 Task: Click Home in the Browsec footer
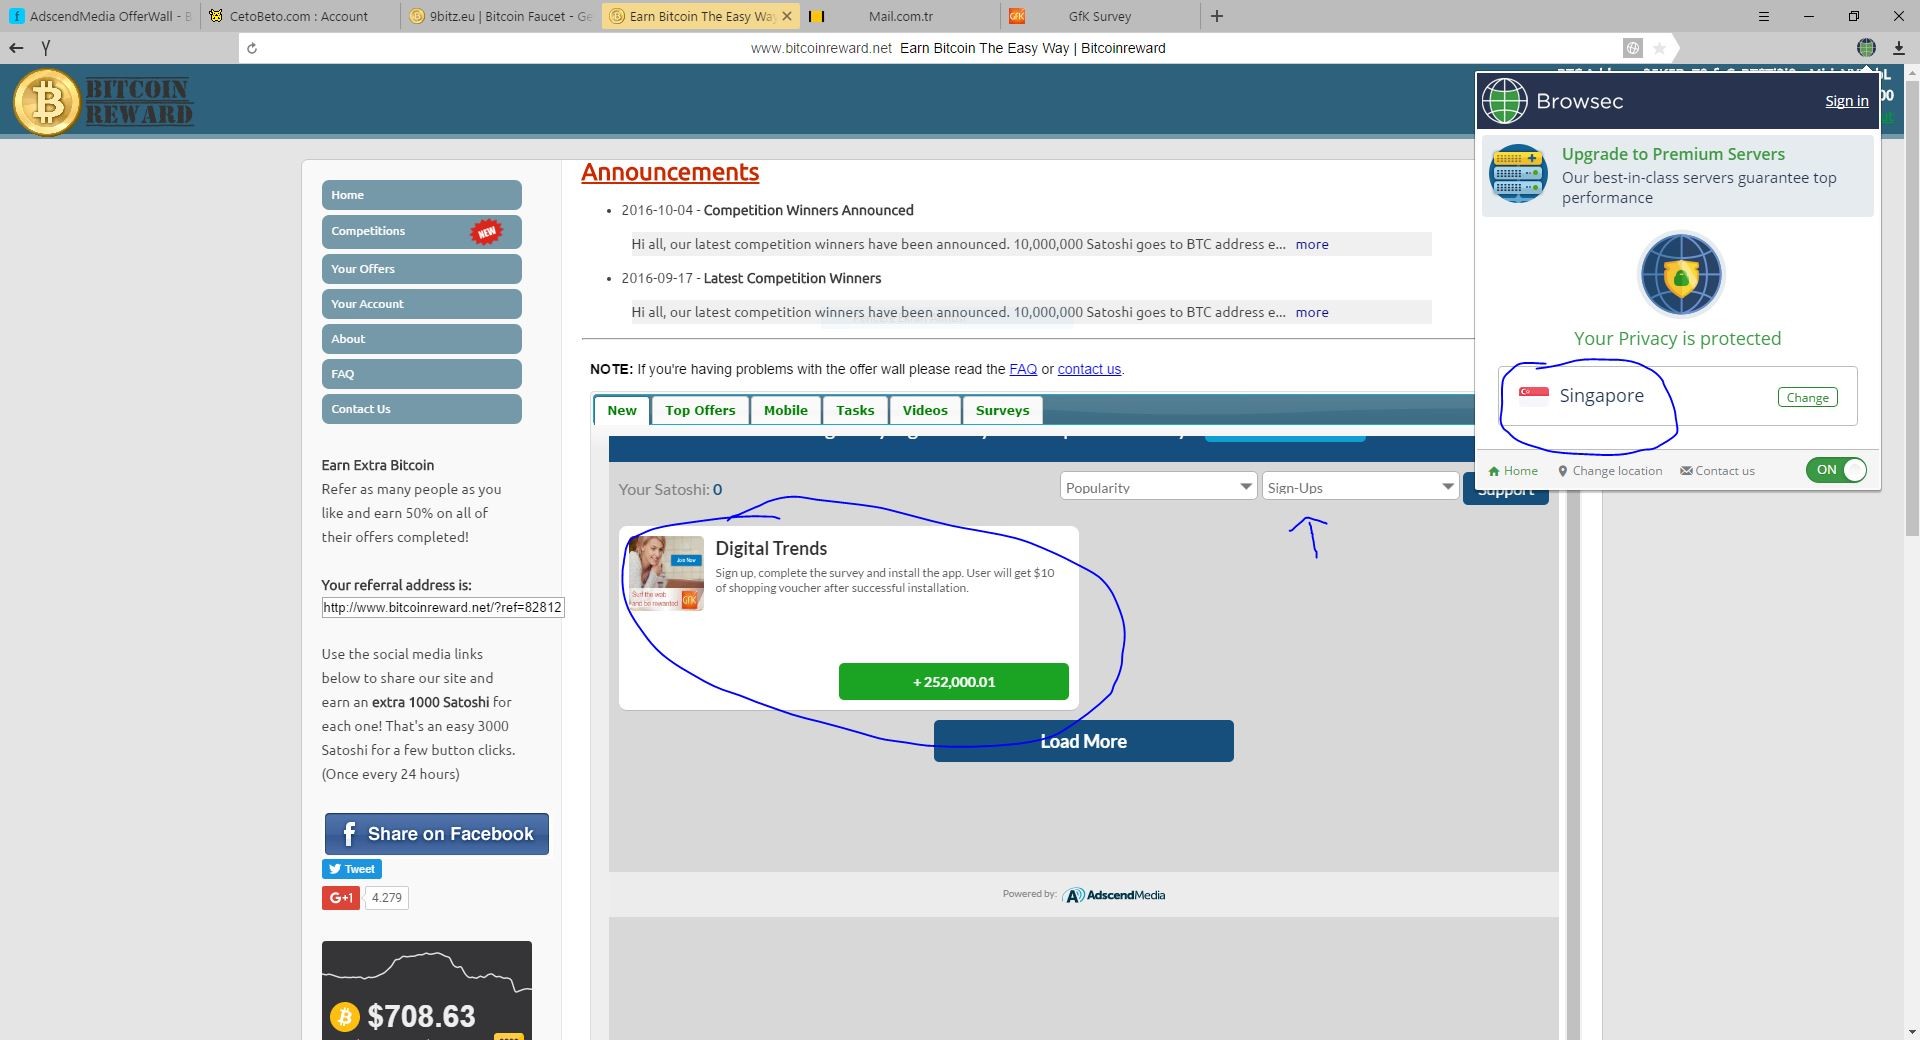(1513, 471)
